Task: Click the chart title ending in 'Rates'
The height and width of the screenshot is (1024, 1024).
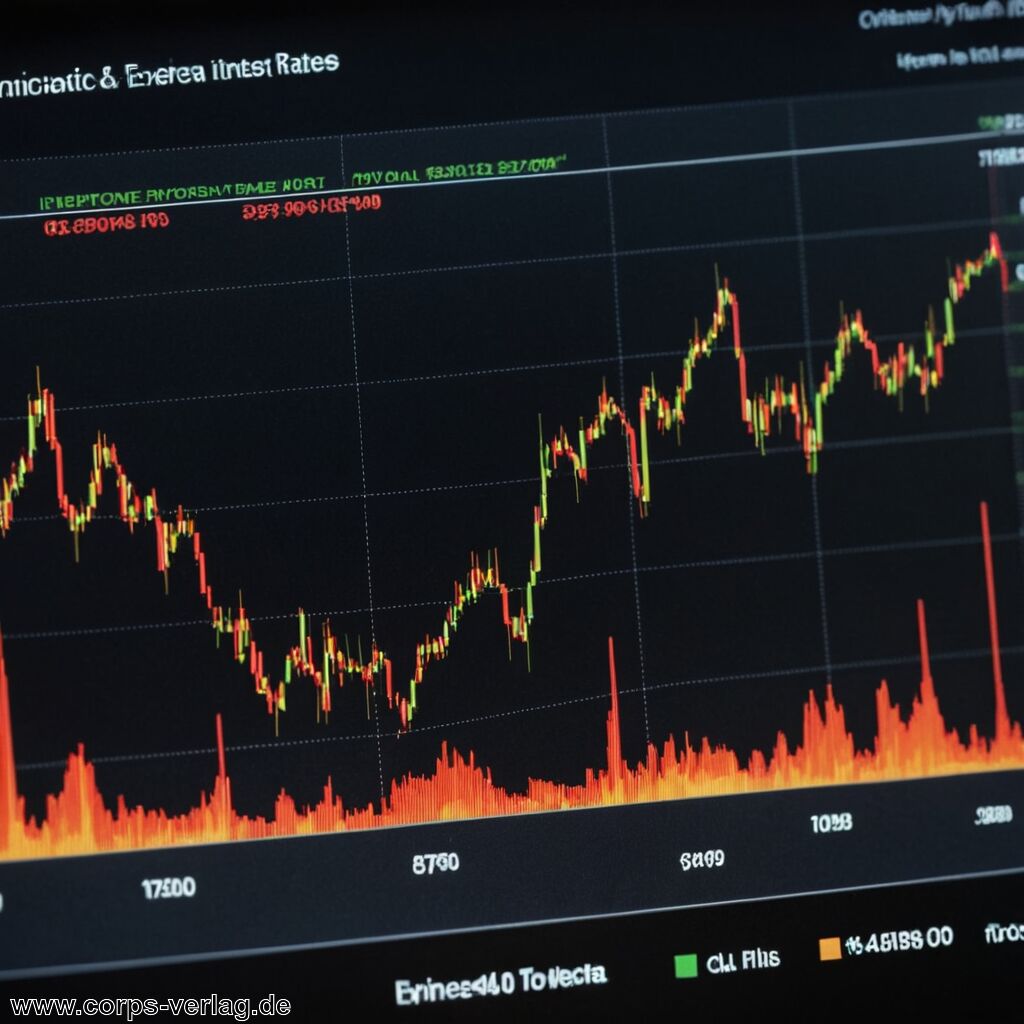Action: [170, 72]
